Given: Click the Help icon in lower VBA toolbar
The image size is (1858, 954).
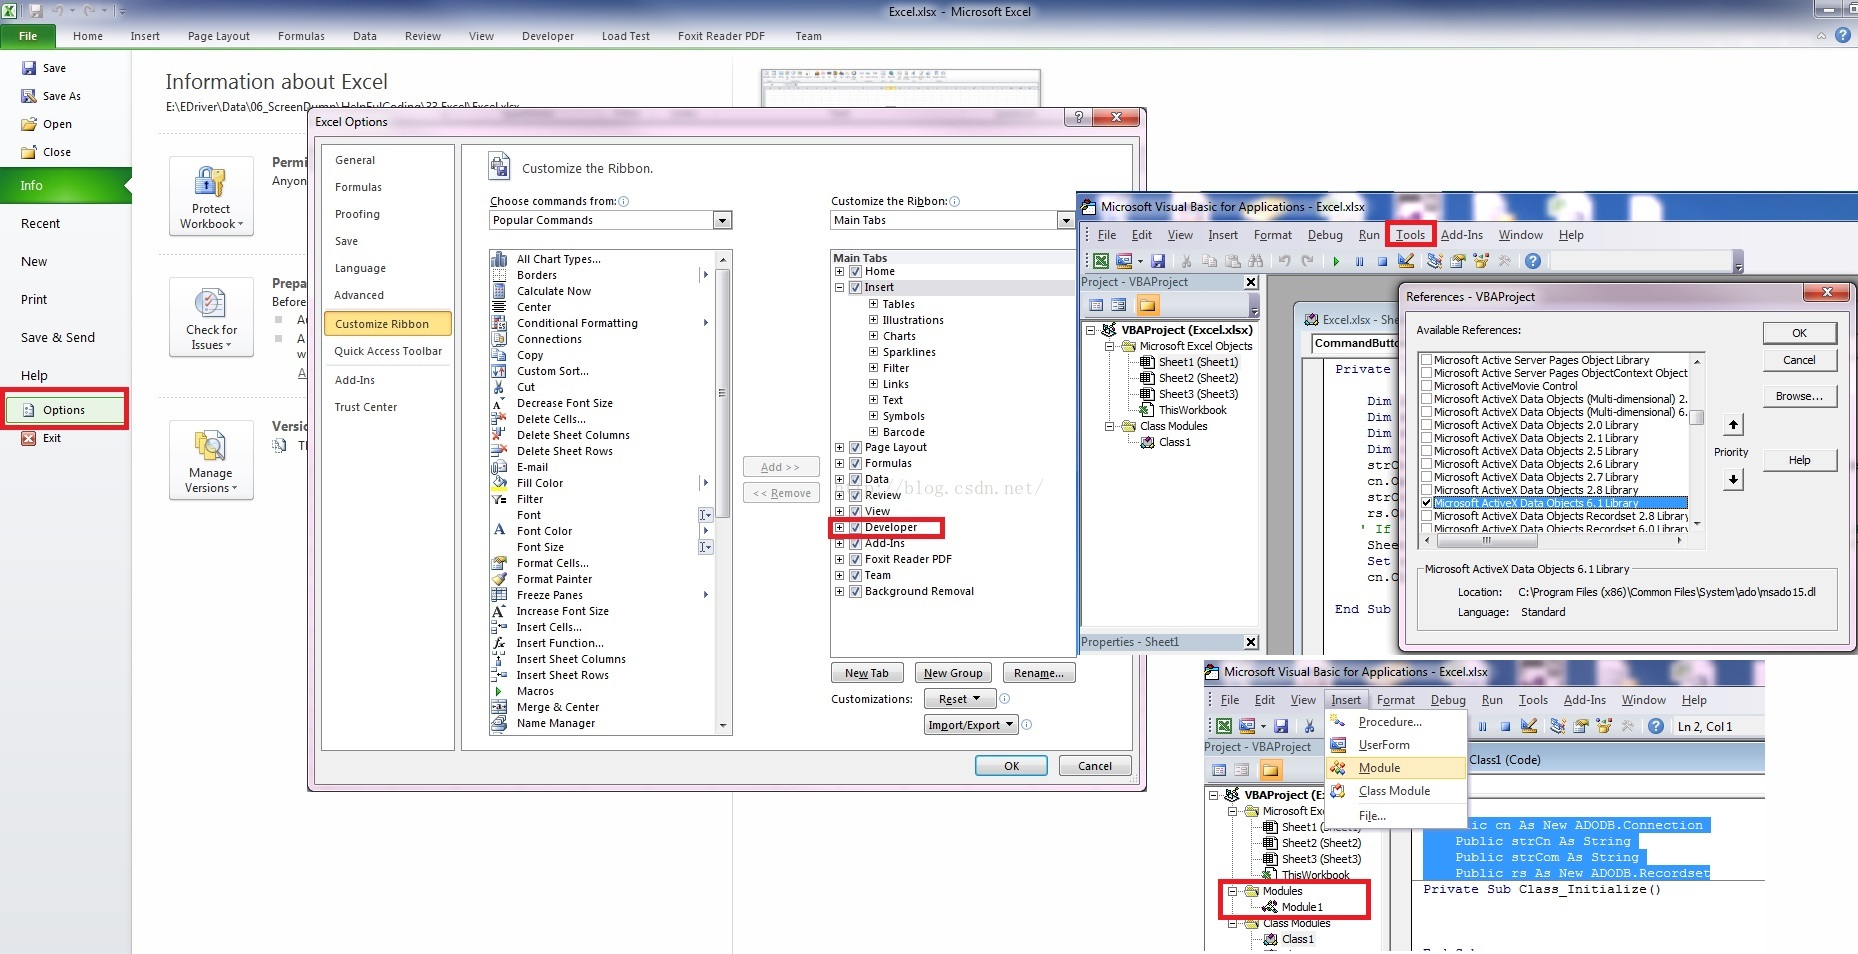Looking at the screenshot, I should pyautogui.click(x=1655, y=726).
